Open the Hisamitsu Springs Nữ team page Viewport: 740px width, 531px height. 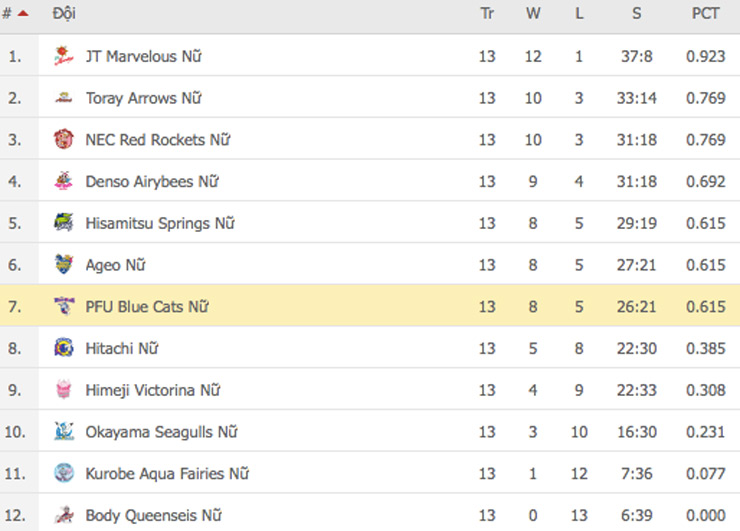160,223
